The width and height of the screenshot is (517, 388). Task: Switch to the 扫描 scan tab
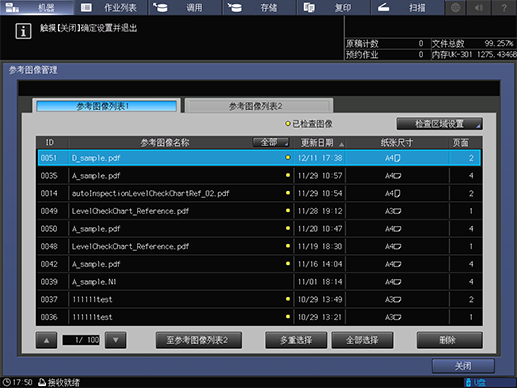tap(408, 7)
